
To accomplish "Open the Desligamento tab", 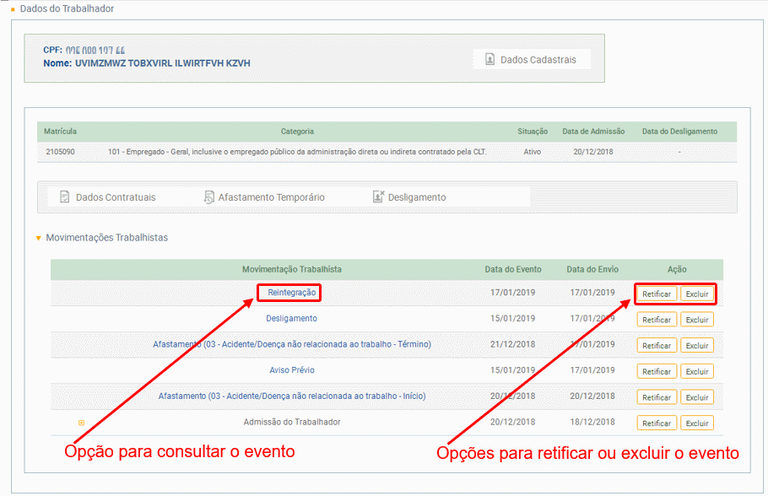I will (409, 197).
